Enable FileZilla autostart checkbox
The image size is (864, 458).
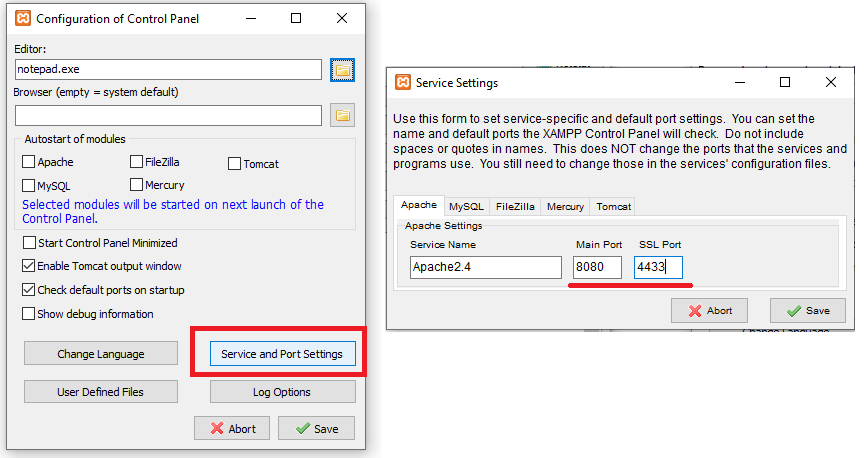pos(136,161)
